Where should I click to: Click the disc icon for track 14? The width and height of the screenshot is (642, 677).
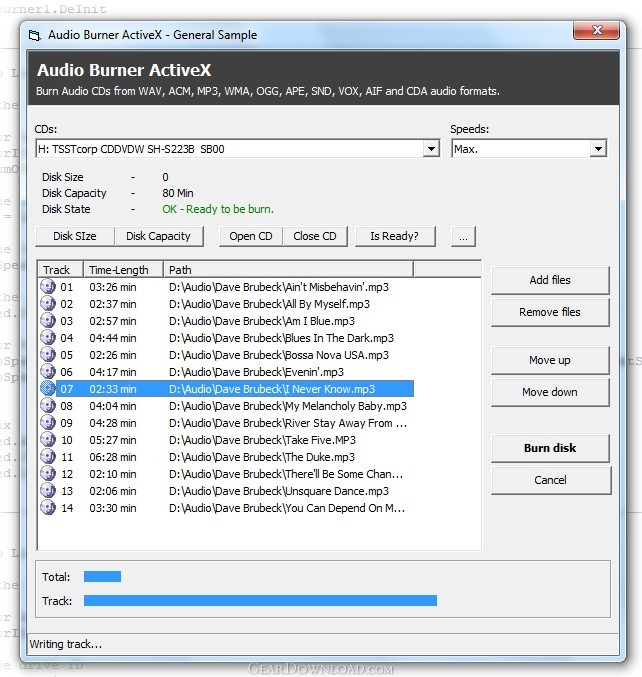tap(48, 508)
